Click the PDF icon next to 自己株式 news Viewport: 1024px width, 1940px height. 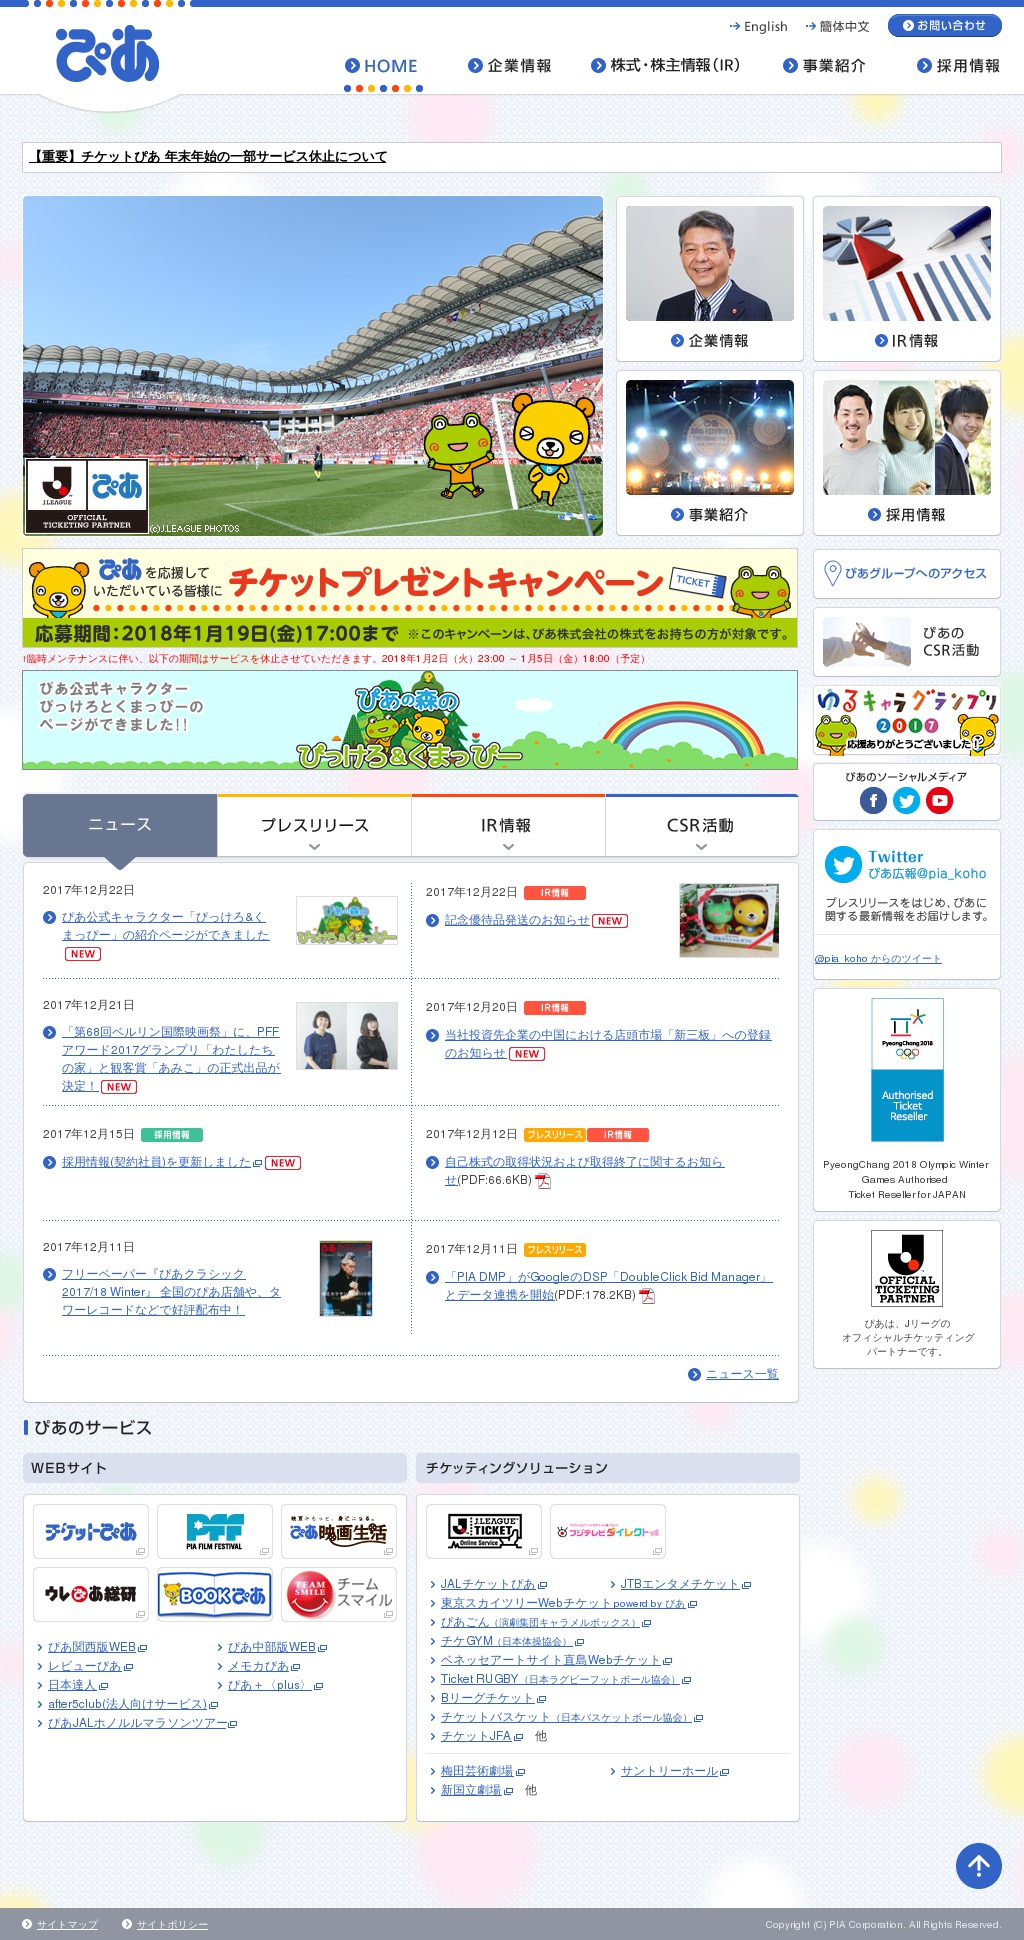click(543, 1181)
